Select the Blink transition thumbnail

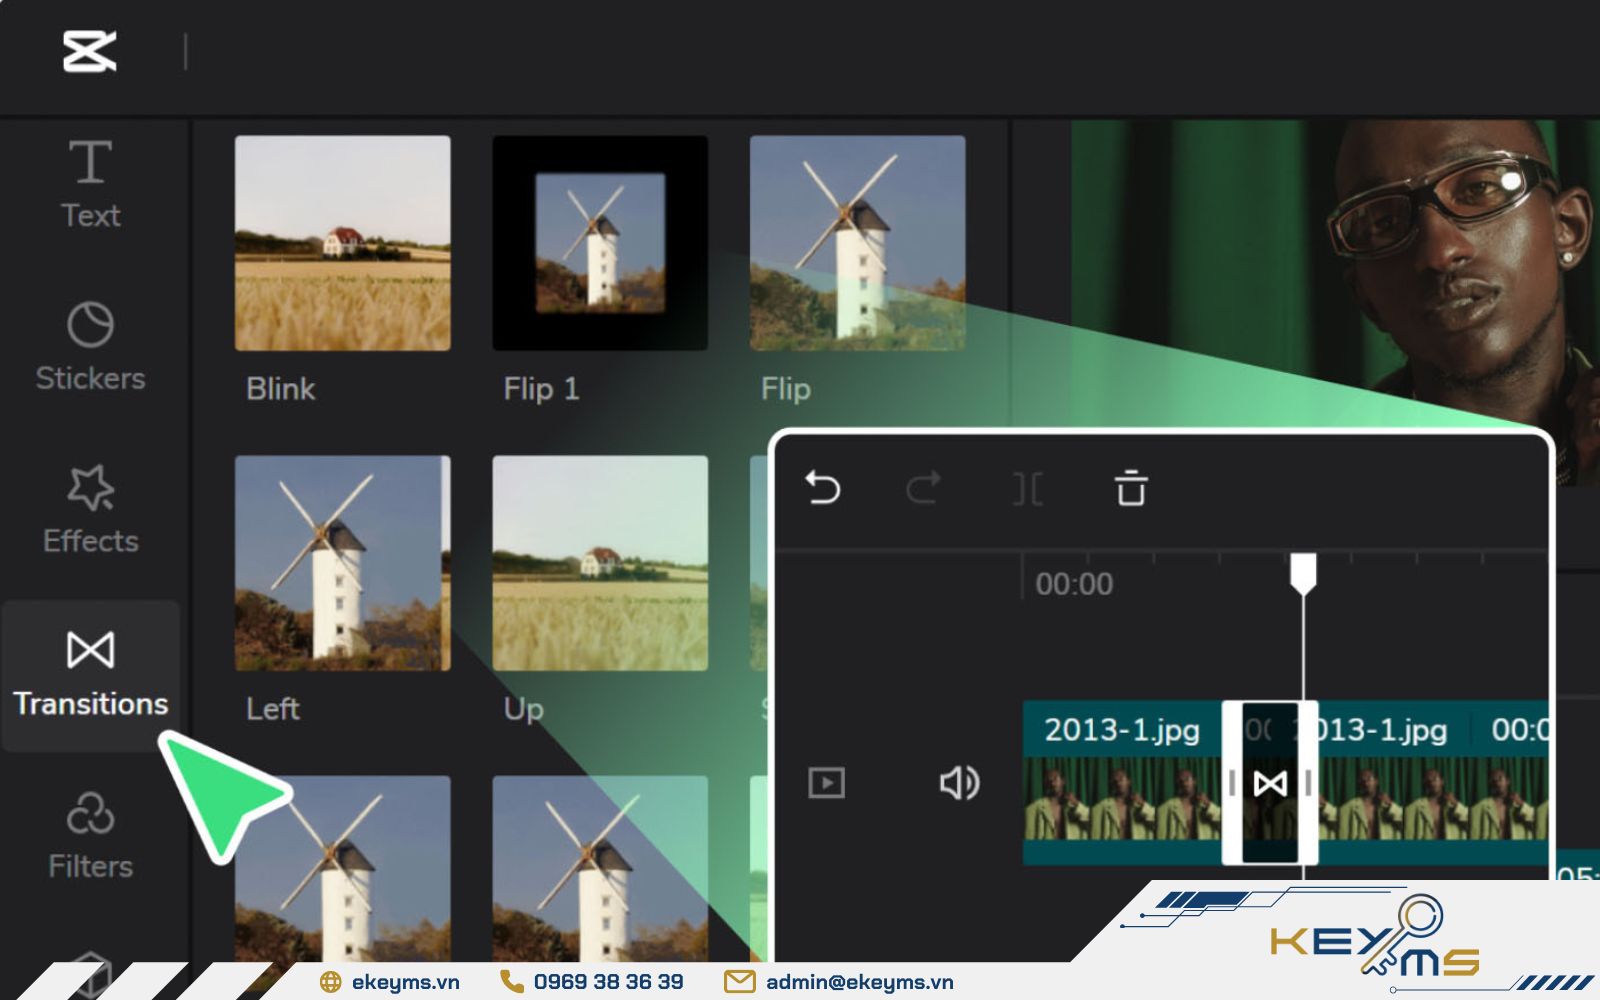point(342,243)
